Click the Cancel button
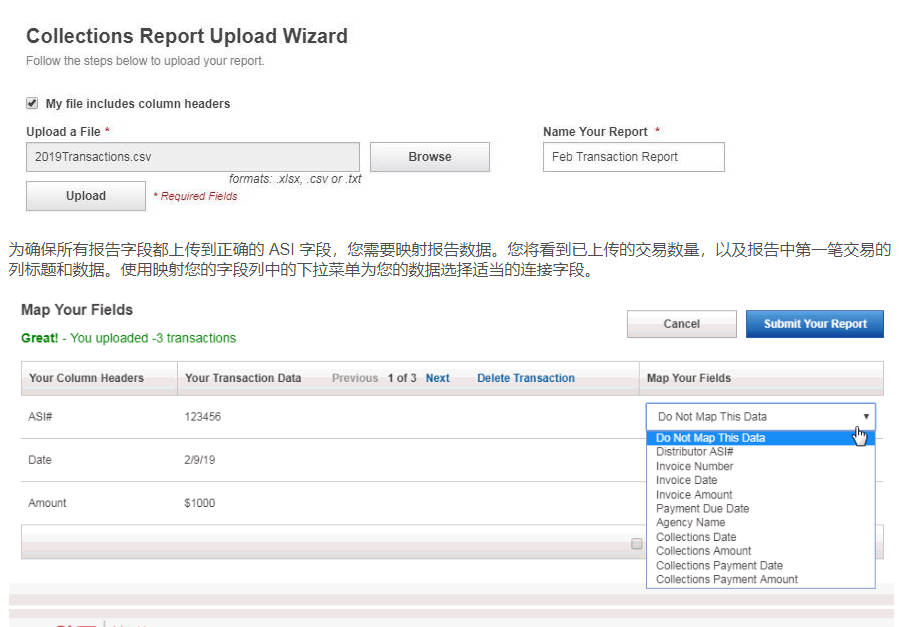 point(681,324)
